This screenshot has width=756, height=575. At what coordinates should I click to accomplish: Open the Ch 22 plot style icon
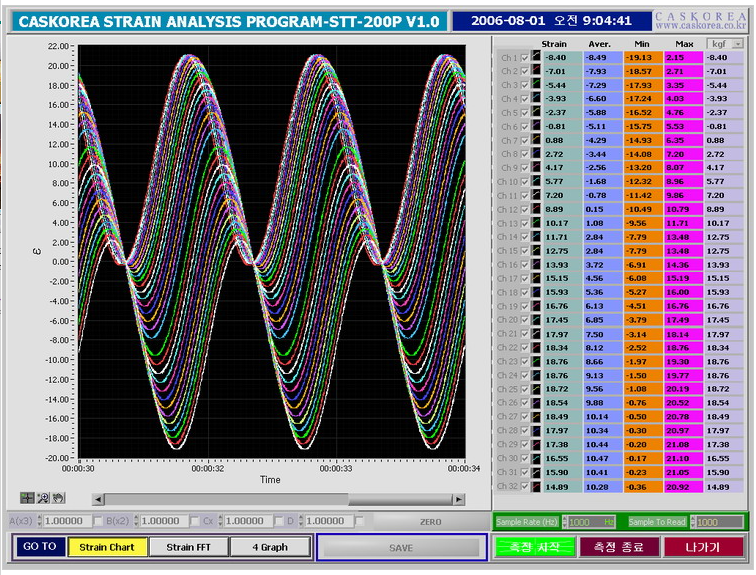pos(536,348)
